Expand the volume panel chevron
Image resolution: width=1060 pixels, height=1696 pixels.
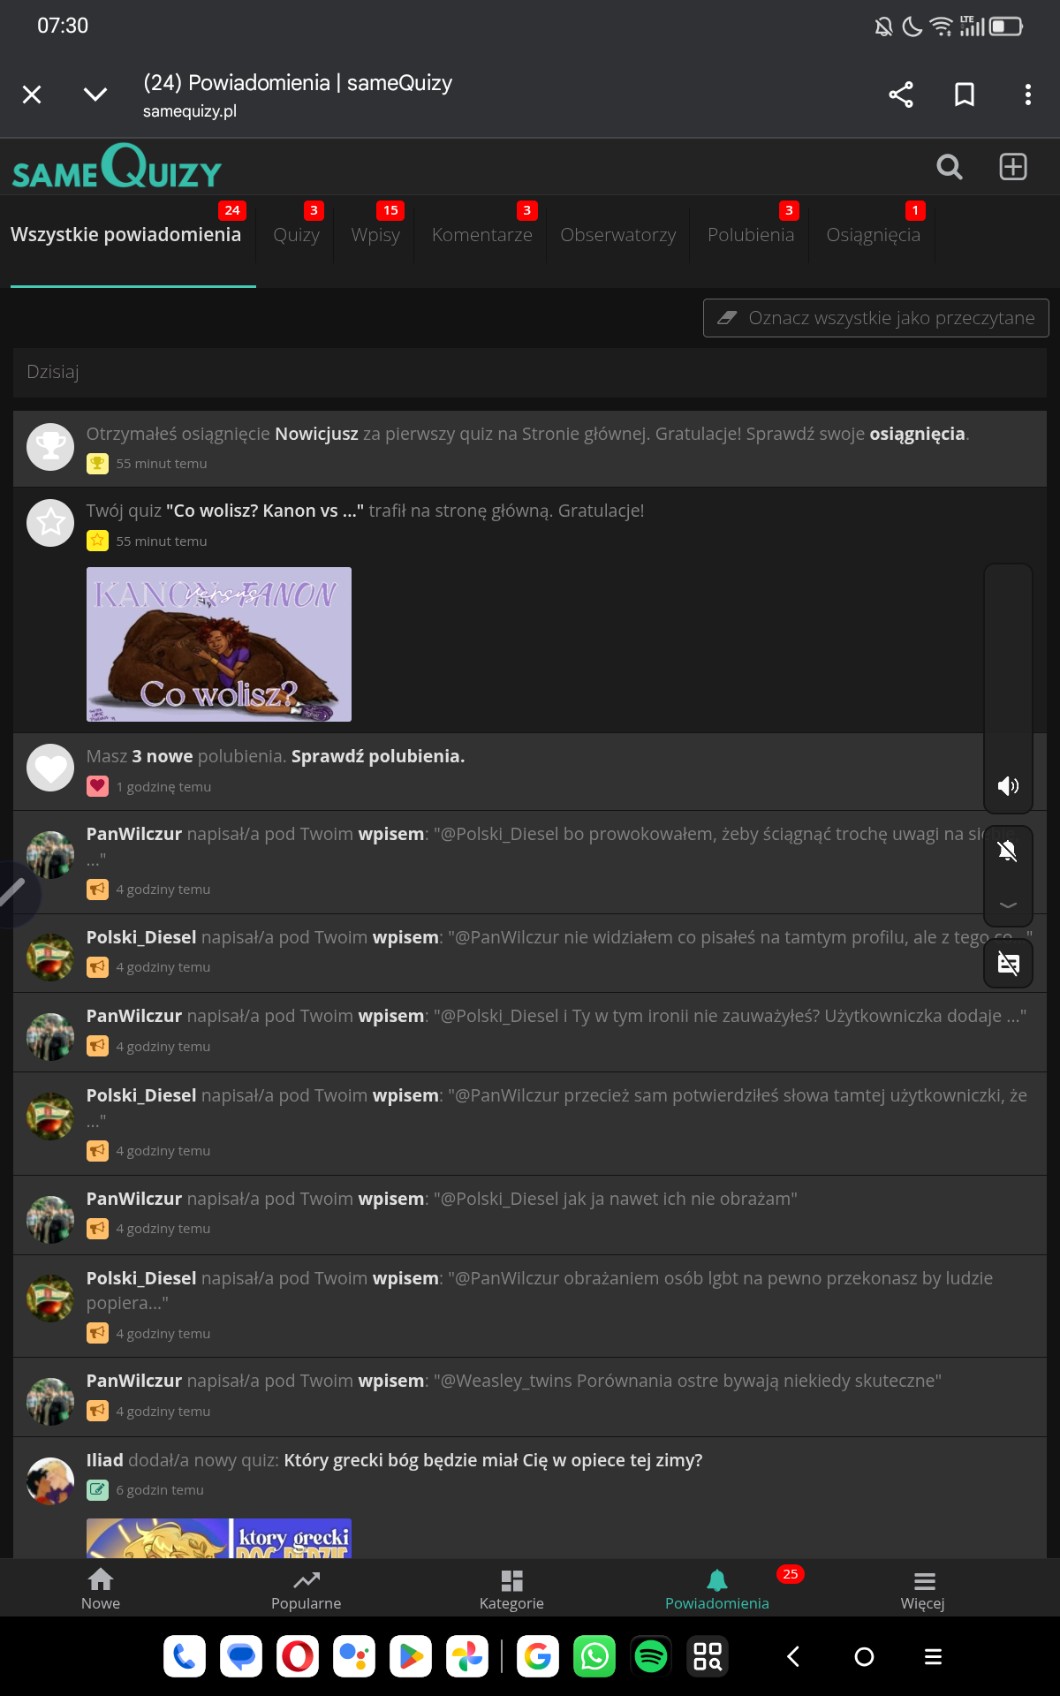(1008, 905)
